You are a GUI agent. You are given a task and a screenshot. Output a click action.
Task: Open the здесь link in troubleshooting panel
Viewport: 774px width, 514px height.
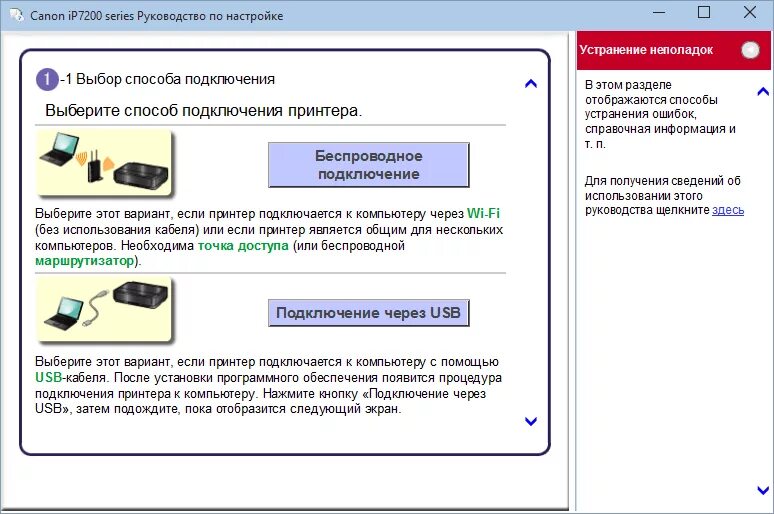coord(728,210)
